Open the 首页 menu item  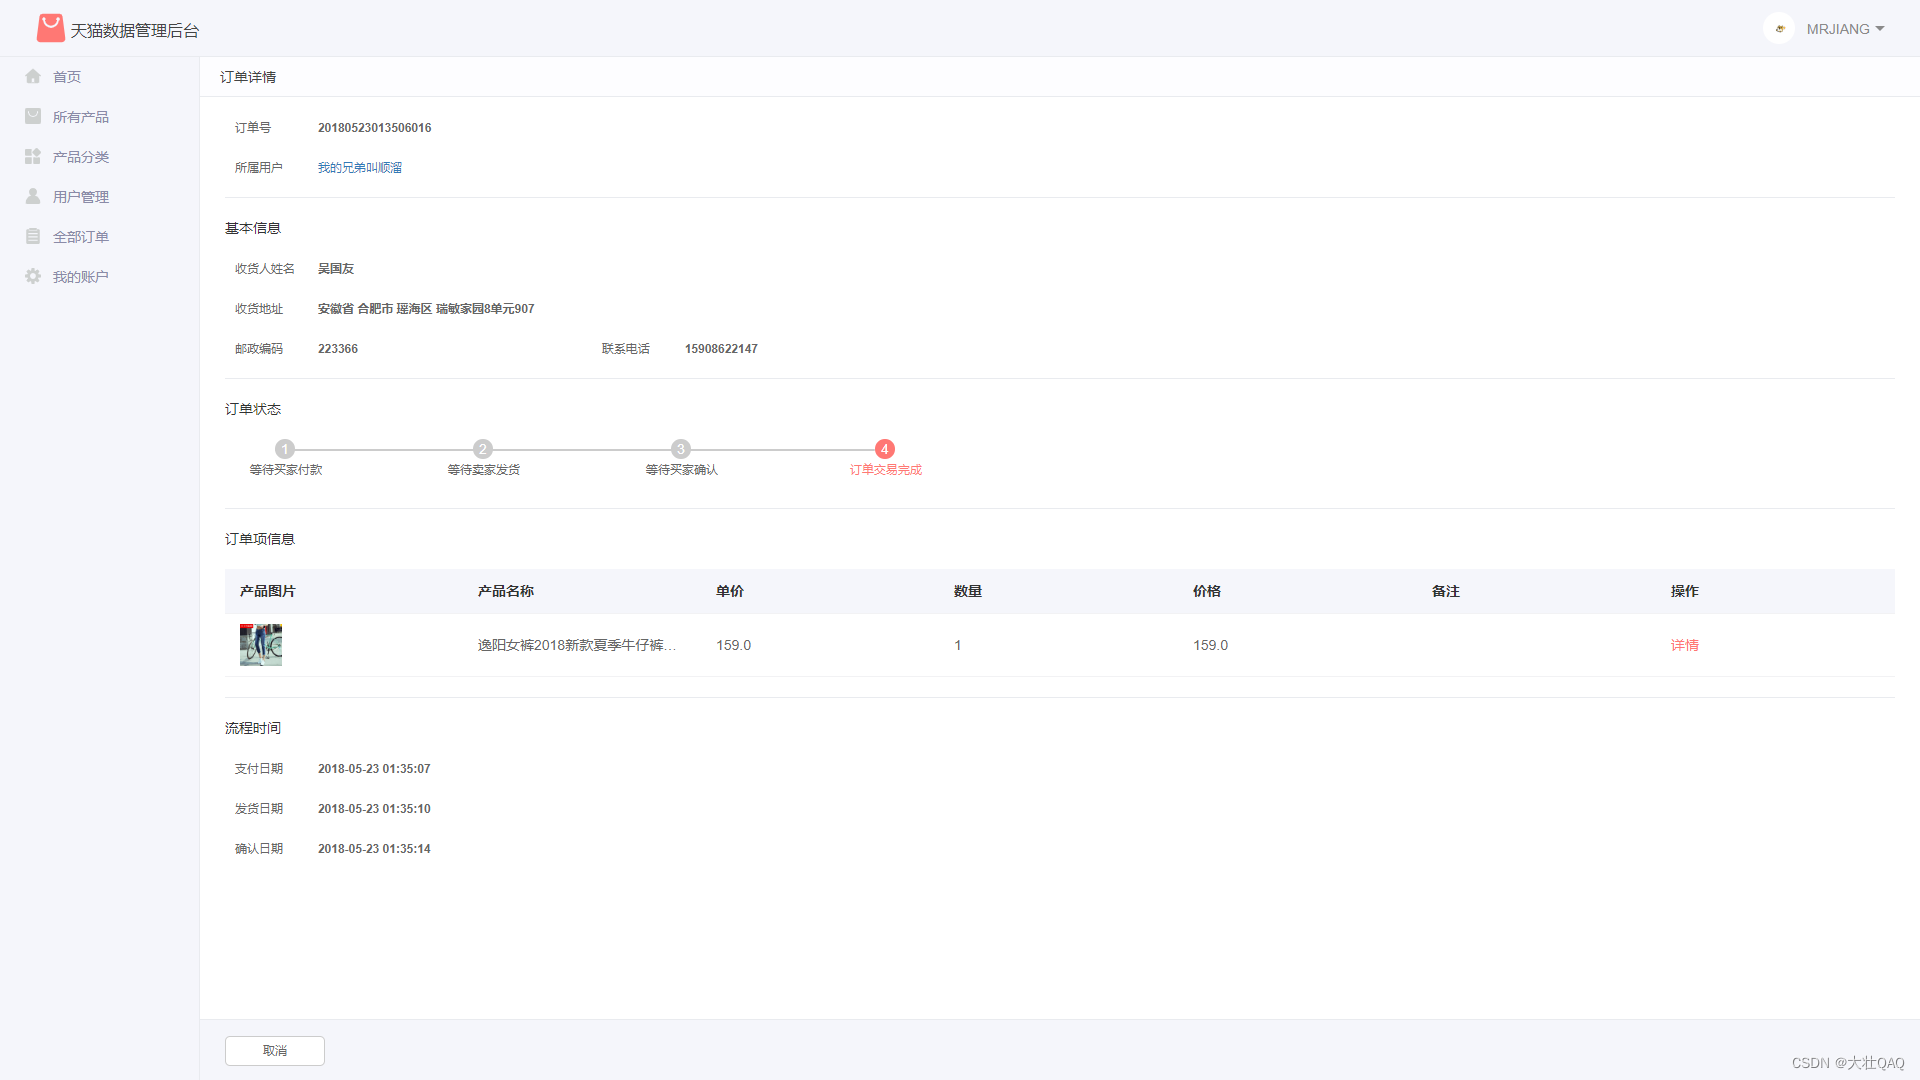pos(67,77)
